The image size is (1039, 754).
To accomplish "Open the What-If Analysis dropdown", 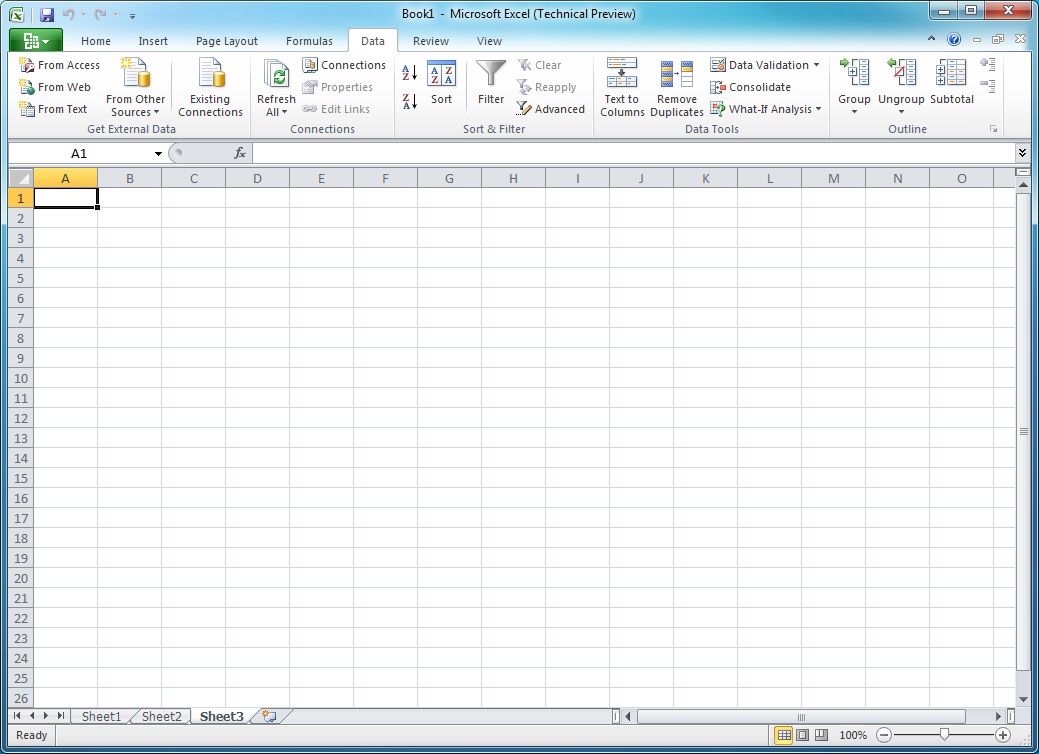I will [766, 109].
